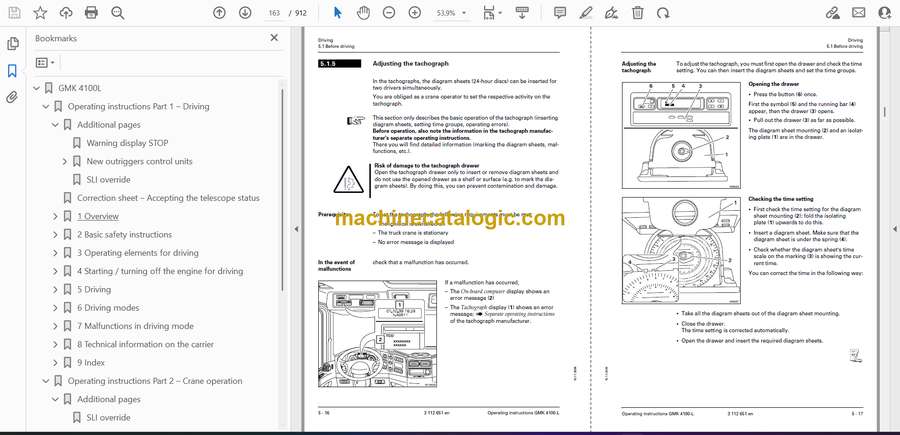Open page thumbnails panel

coord(12,44)
